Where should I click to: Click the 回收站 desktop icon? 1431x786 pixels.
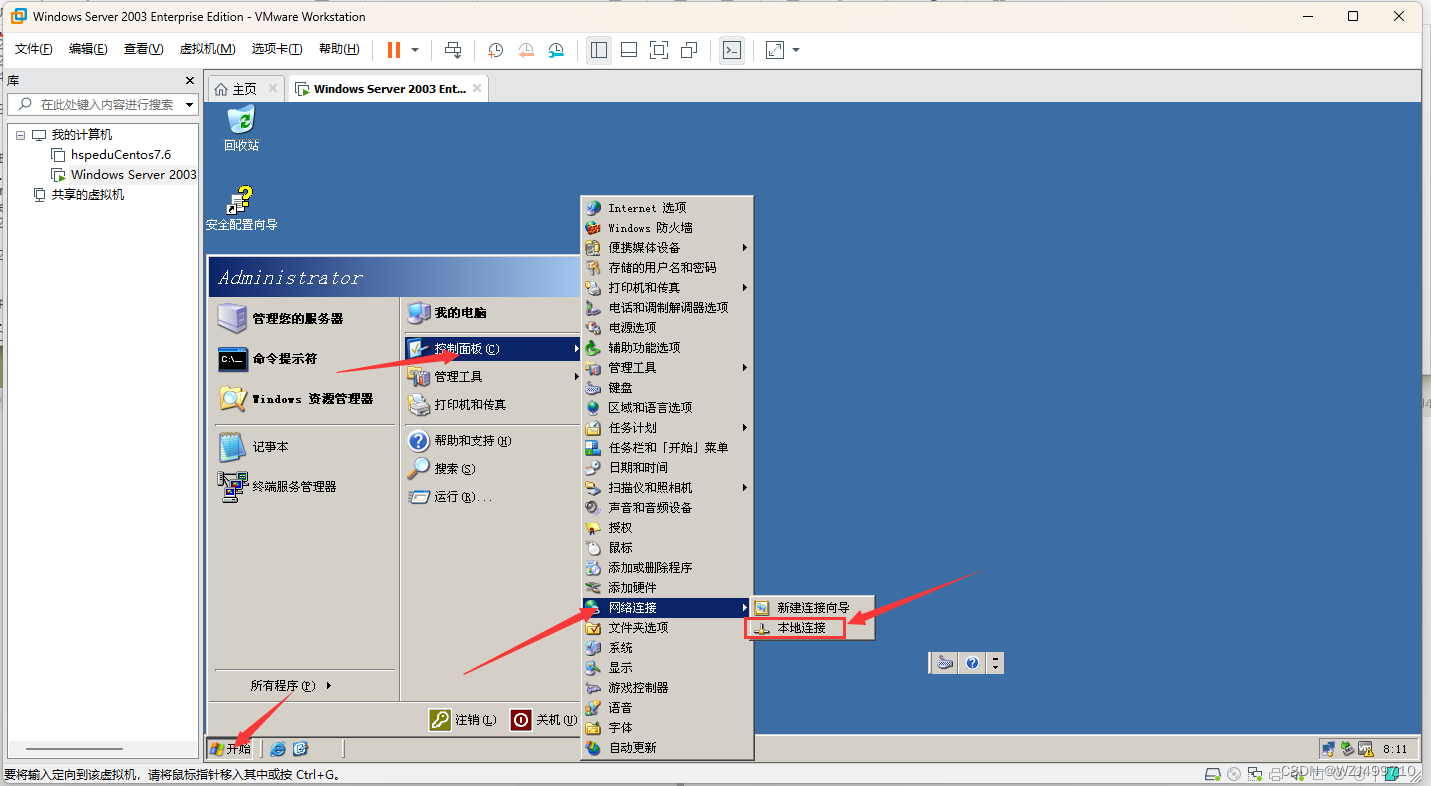point(241,129)
